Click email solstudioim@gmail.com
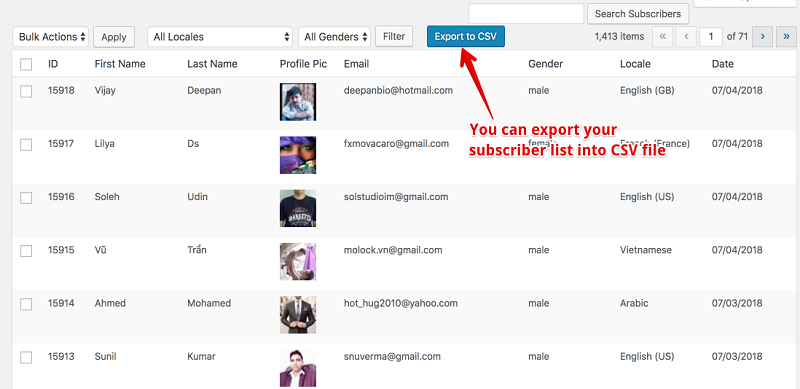The width and height of the screenshot is (800, 389). pyautogui.click(x=396, y=197)
